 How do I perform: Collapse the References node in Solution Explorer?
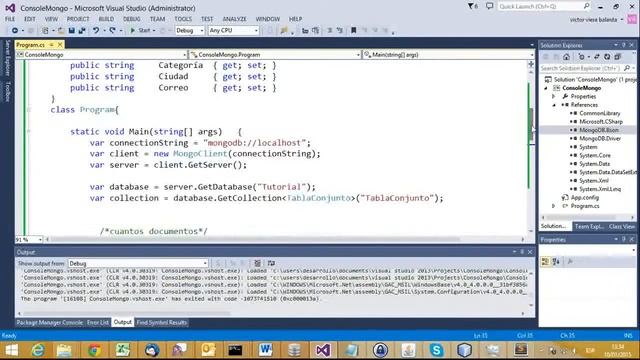[554, 105]
